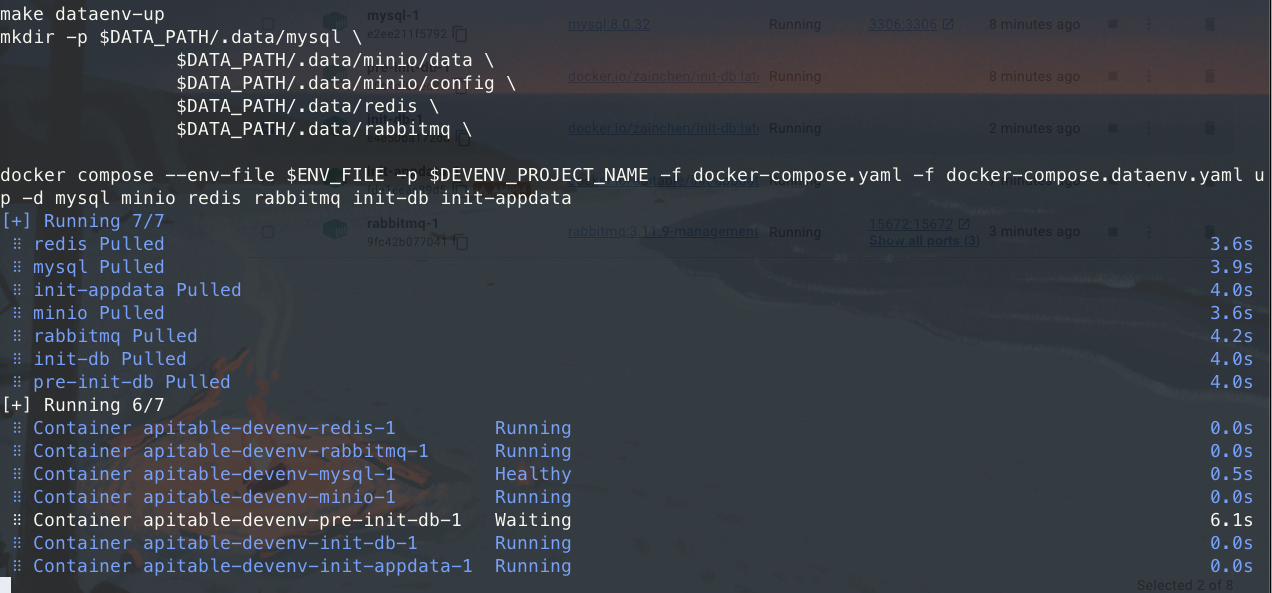Viewport: 1272px width, 593px height.
Task: Click 'Container apitable-devenv-mysql-1' text
Action: coord(214,474)
